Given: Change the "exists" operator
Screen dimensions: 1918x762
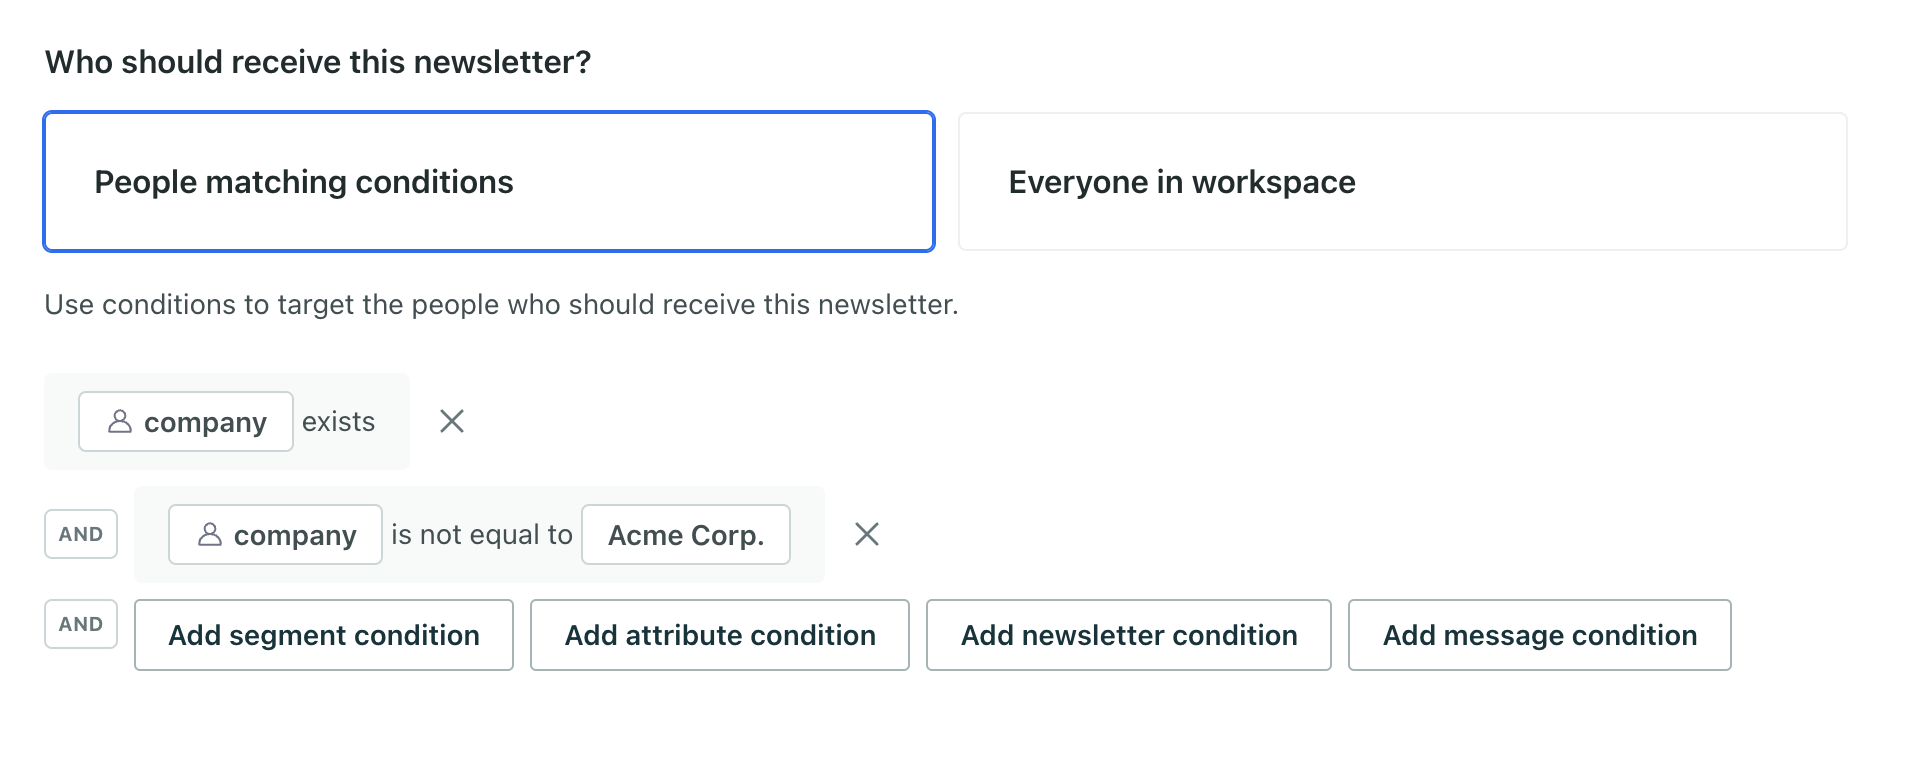Looking at the screenshot, I should click(x=338, y=421).
